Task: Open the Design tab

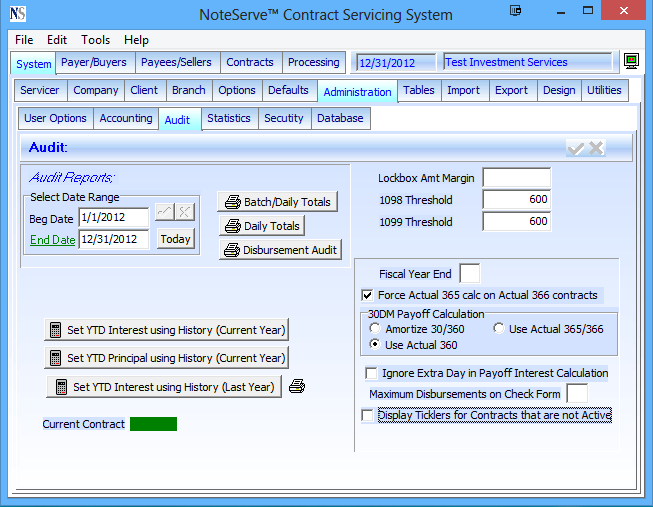Action: coord(559,90)
